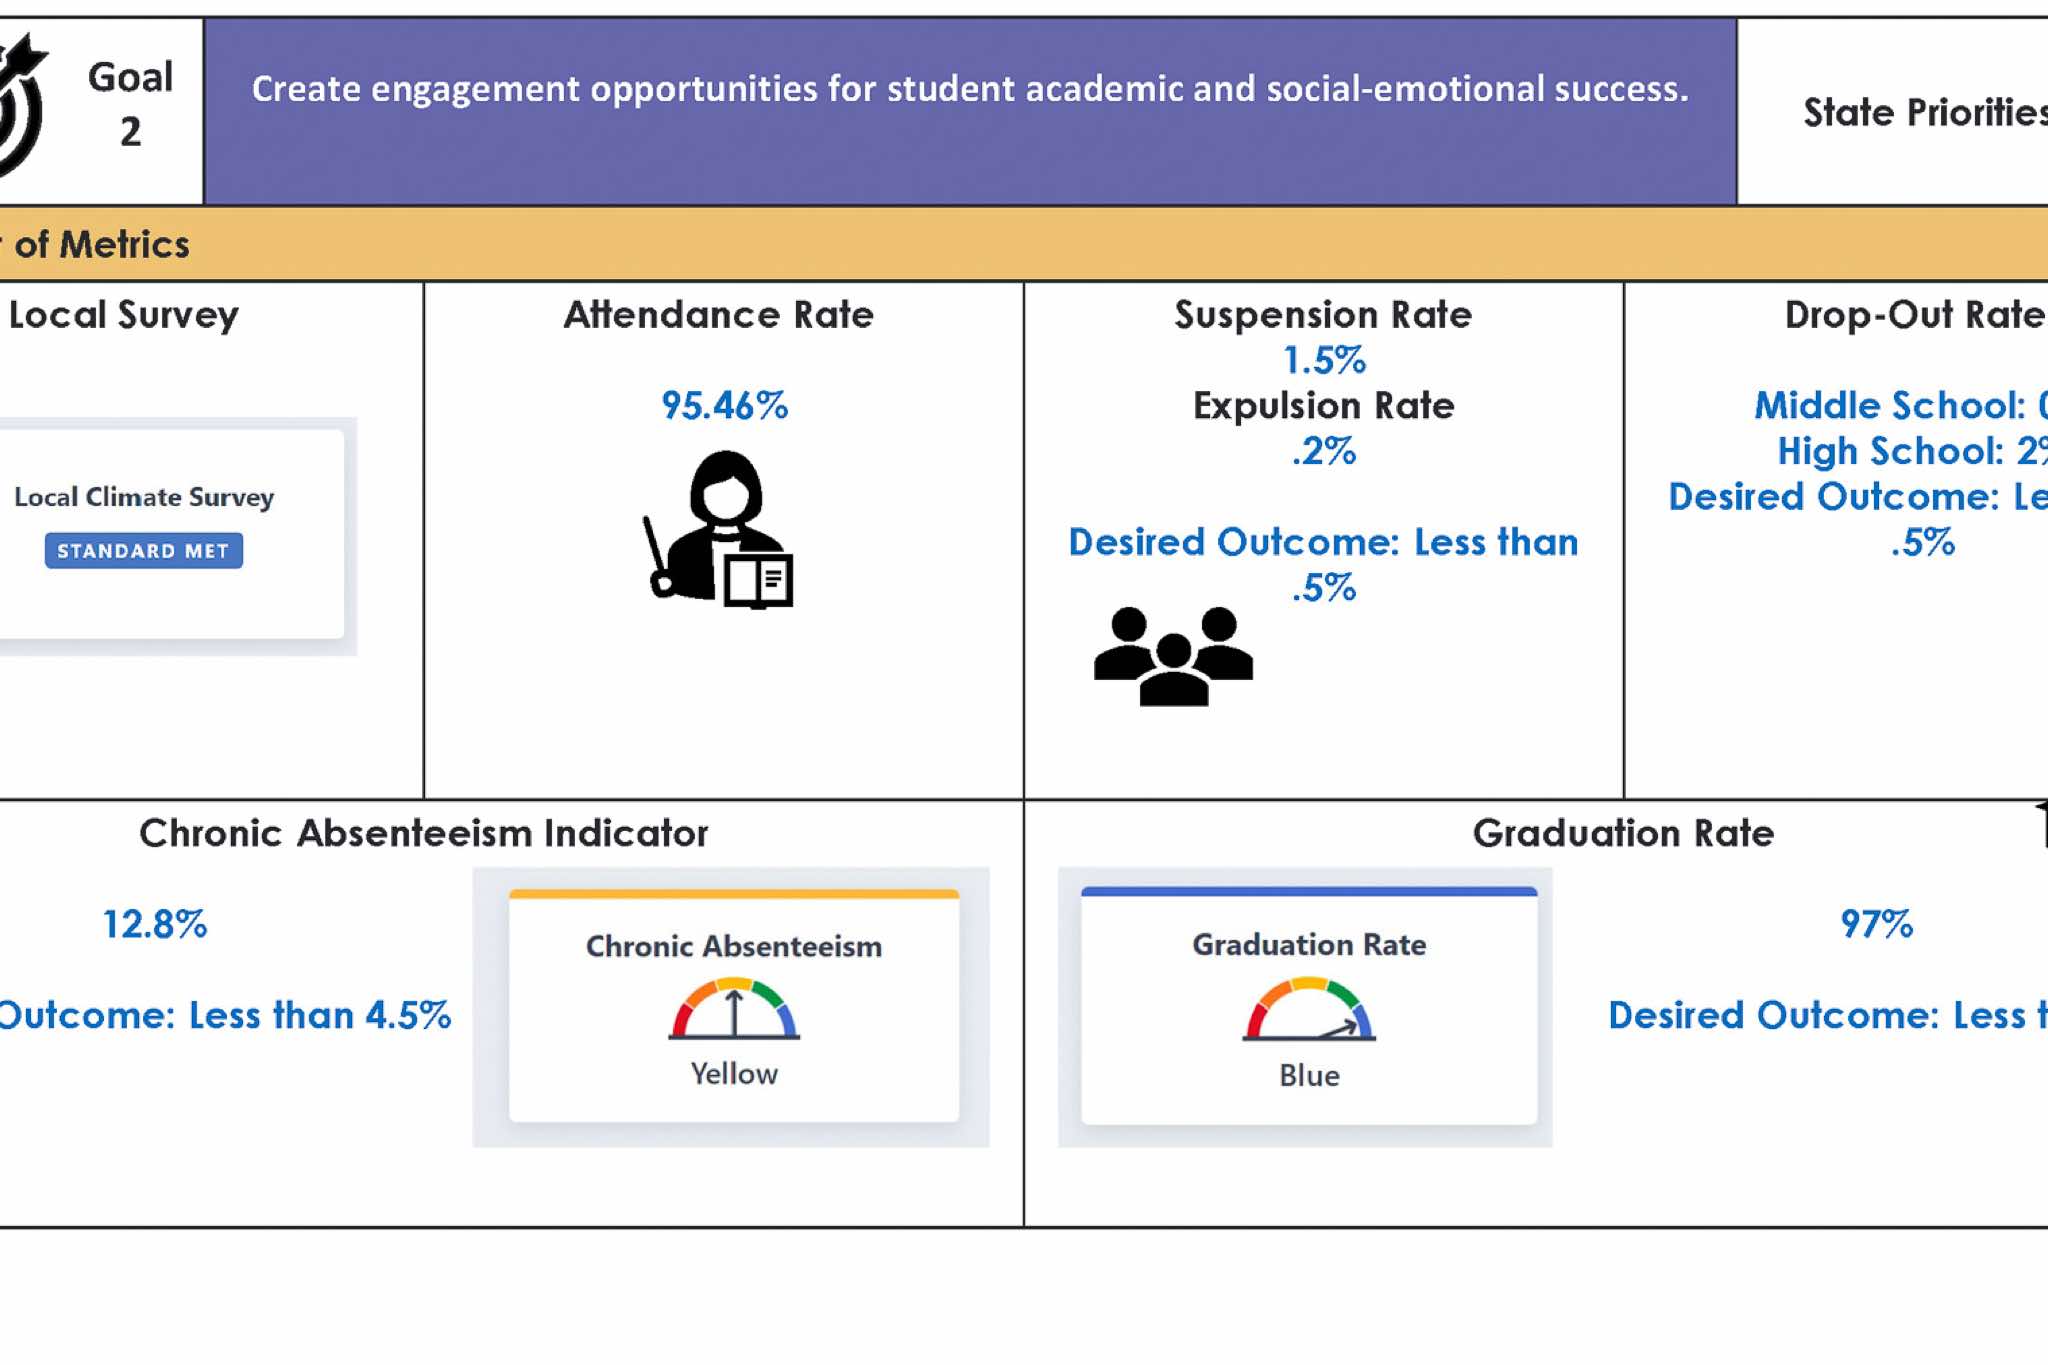Select the State Priorities header cell
This screenshot has height=1365, width=2048.
click(1893, 111)
